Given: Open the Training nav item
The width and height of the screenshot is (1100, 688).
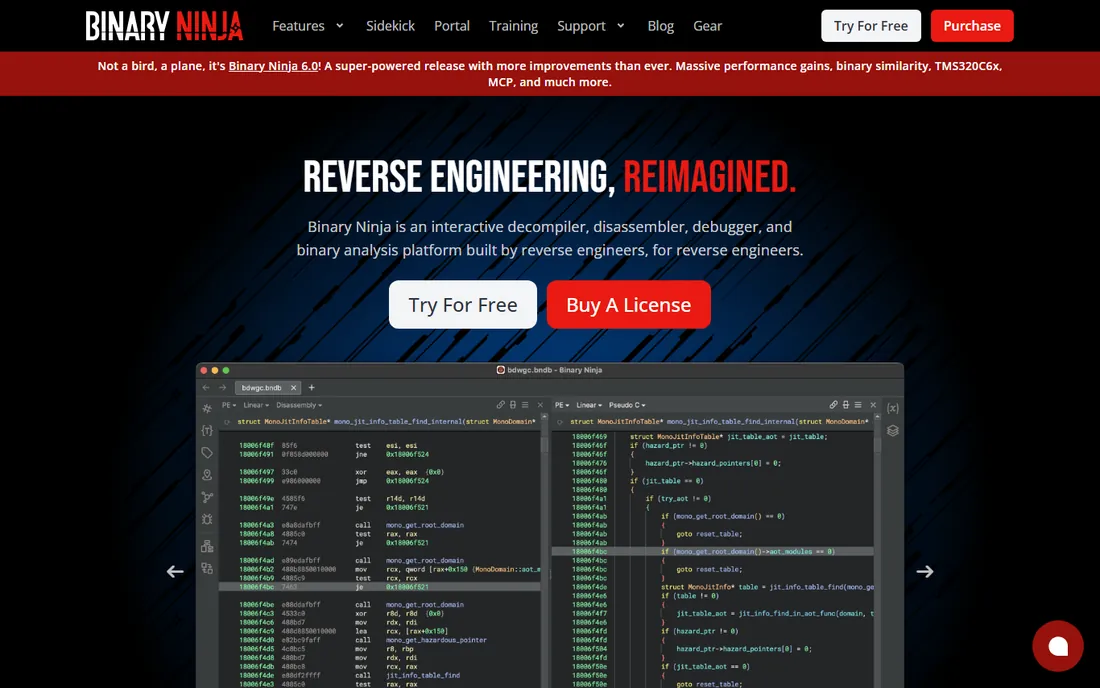Looking at the screenshot, I should 514,26.
